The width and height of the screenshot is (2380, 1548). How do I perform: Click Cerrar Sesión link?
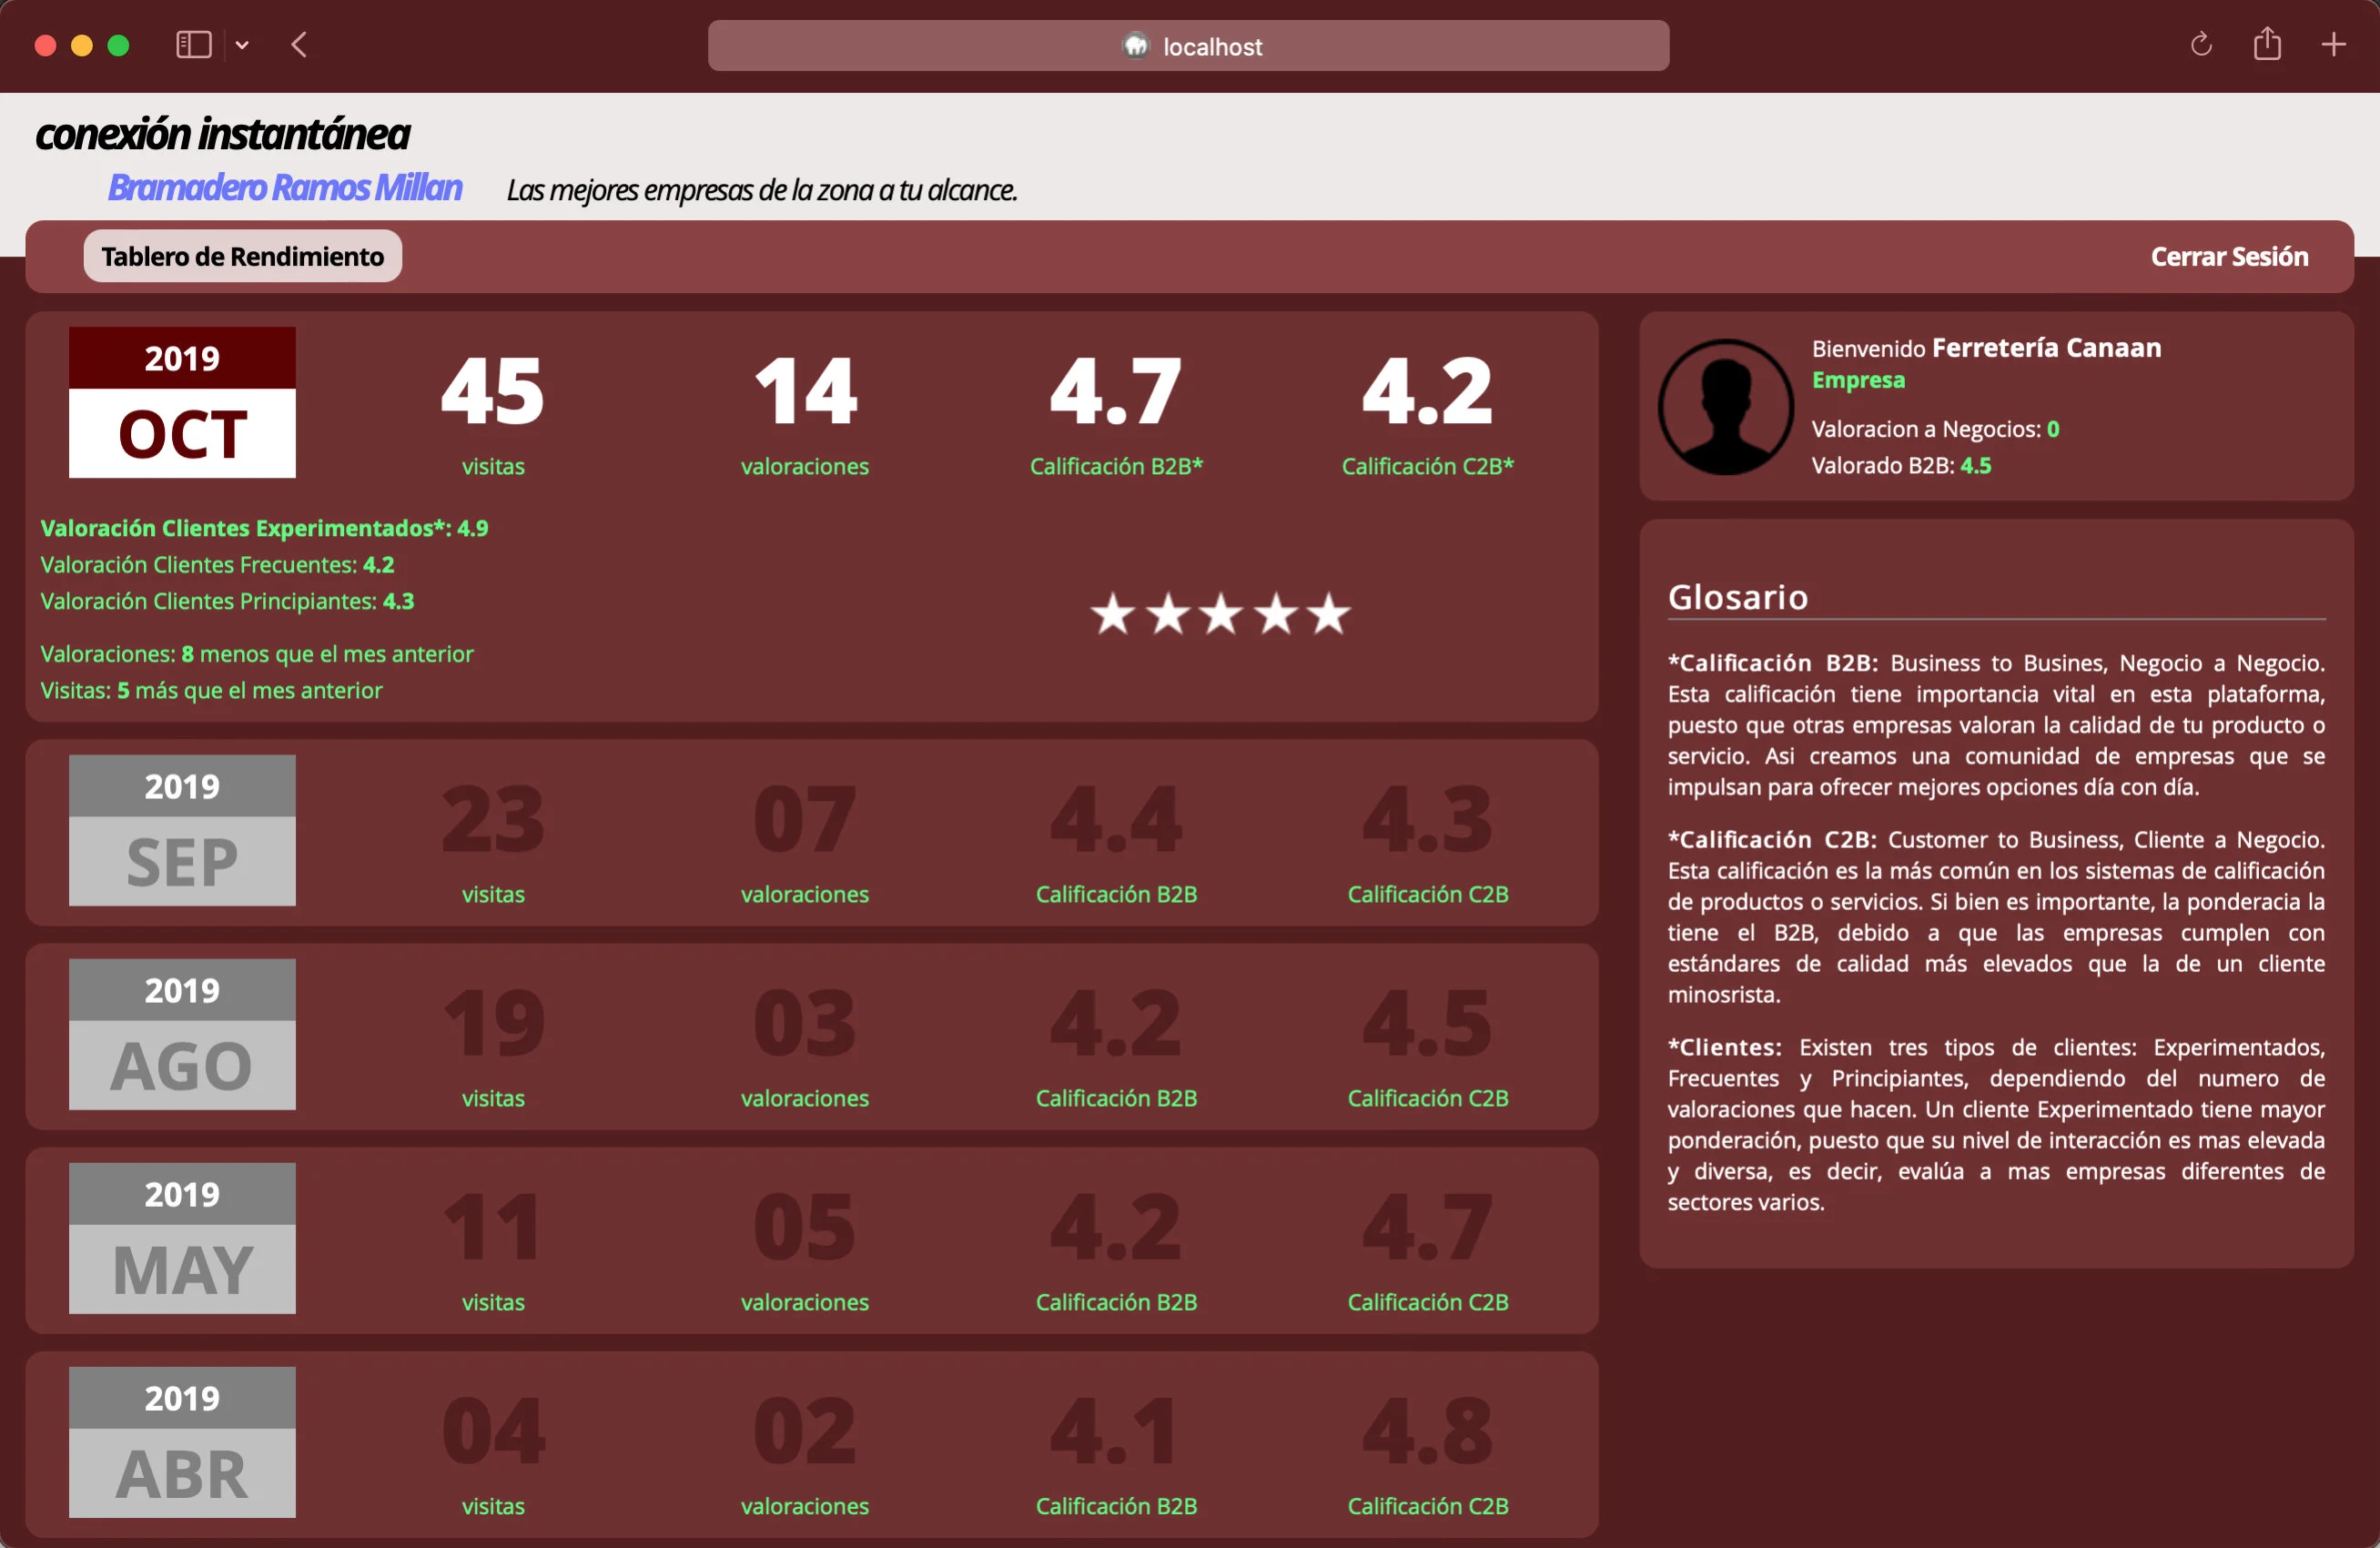coord(2228,257)
